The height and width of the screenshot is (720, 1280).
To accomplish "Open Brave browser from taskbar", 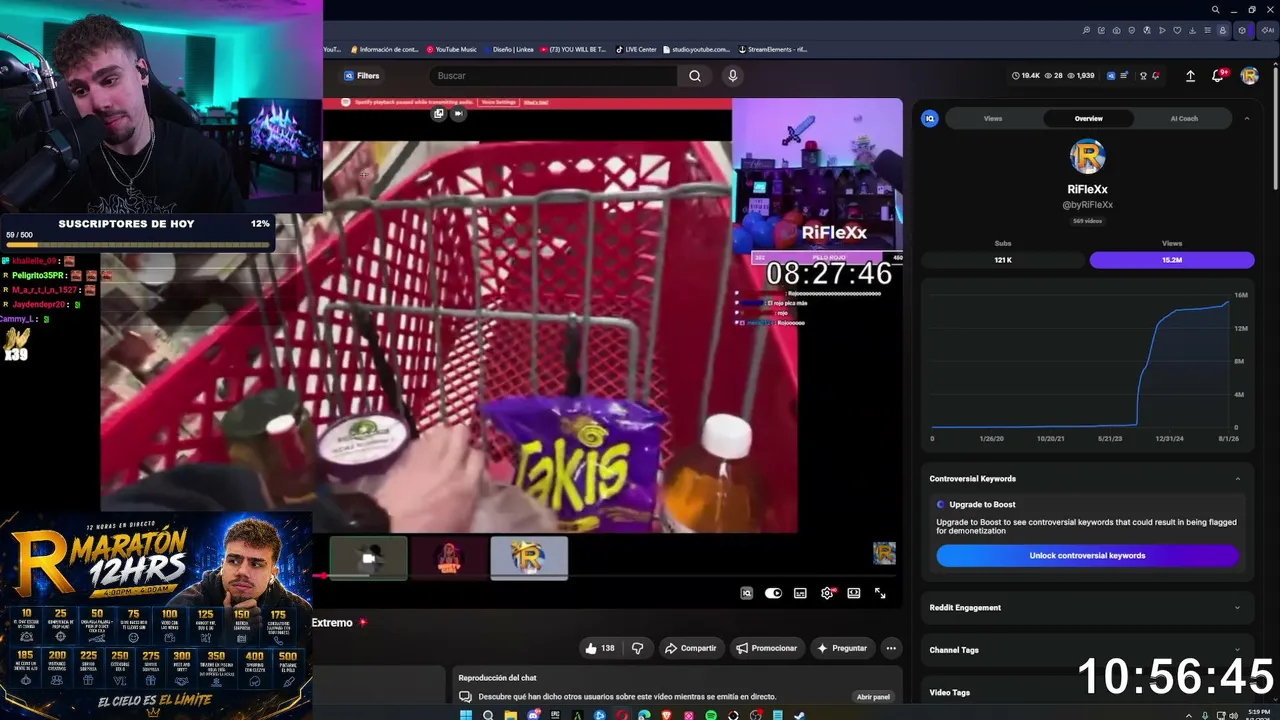I will pos(667,715).
